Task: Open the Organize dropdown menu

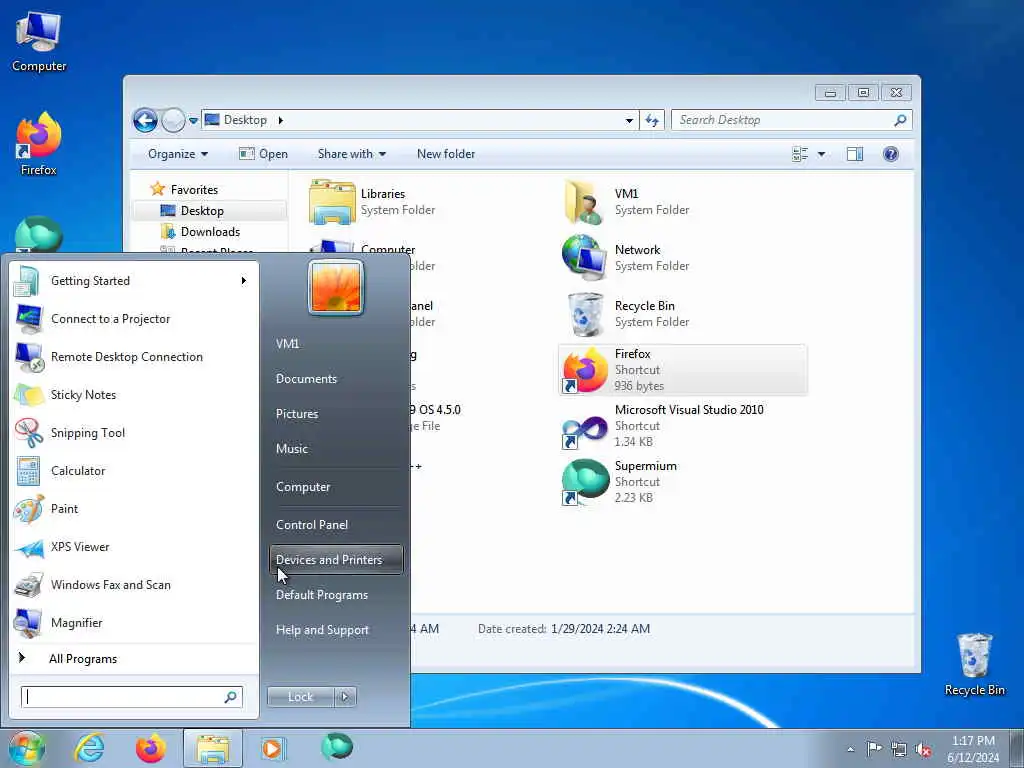Action: pos(178,154)
